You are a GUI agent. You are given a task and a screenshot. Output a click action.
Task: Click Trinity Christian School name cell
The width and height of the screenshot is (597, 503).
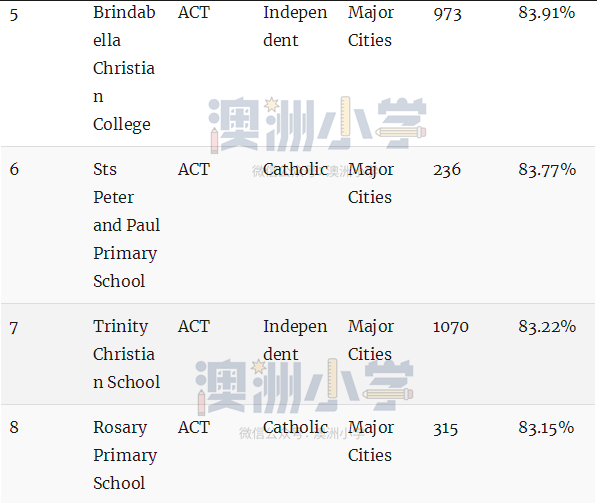click(126, 354)
